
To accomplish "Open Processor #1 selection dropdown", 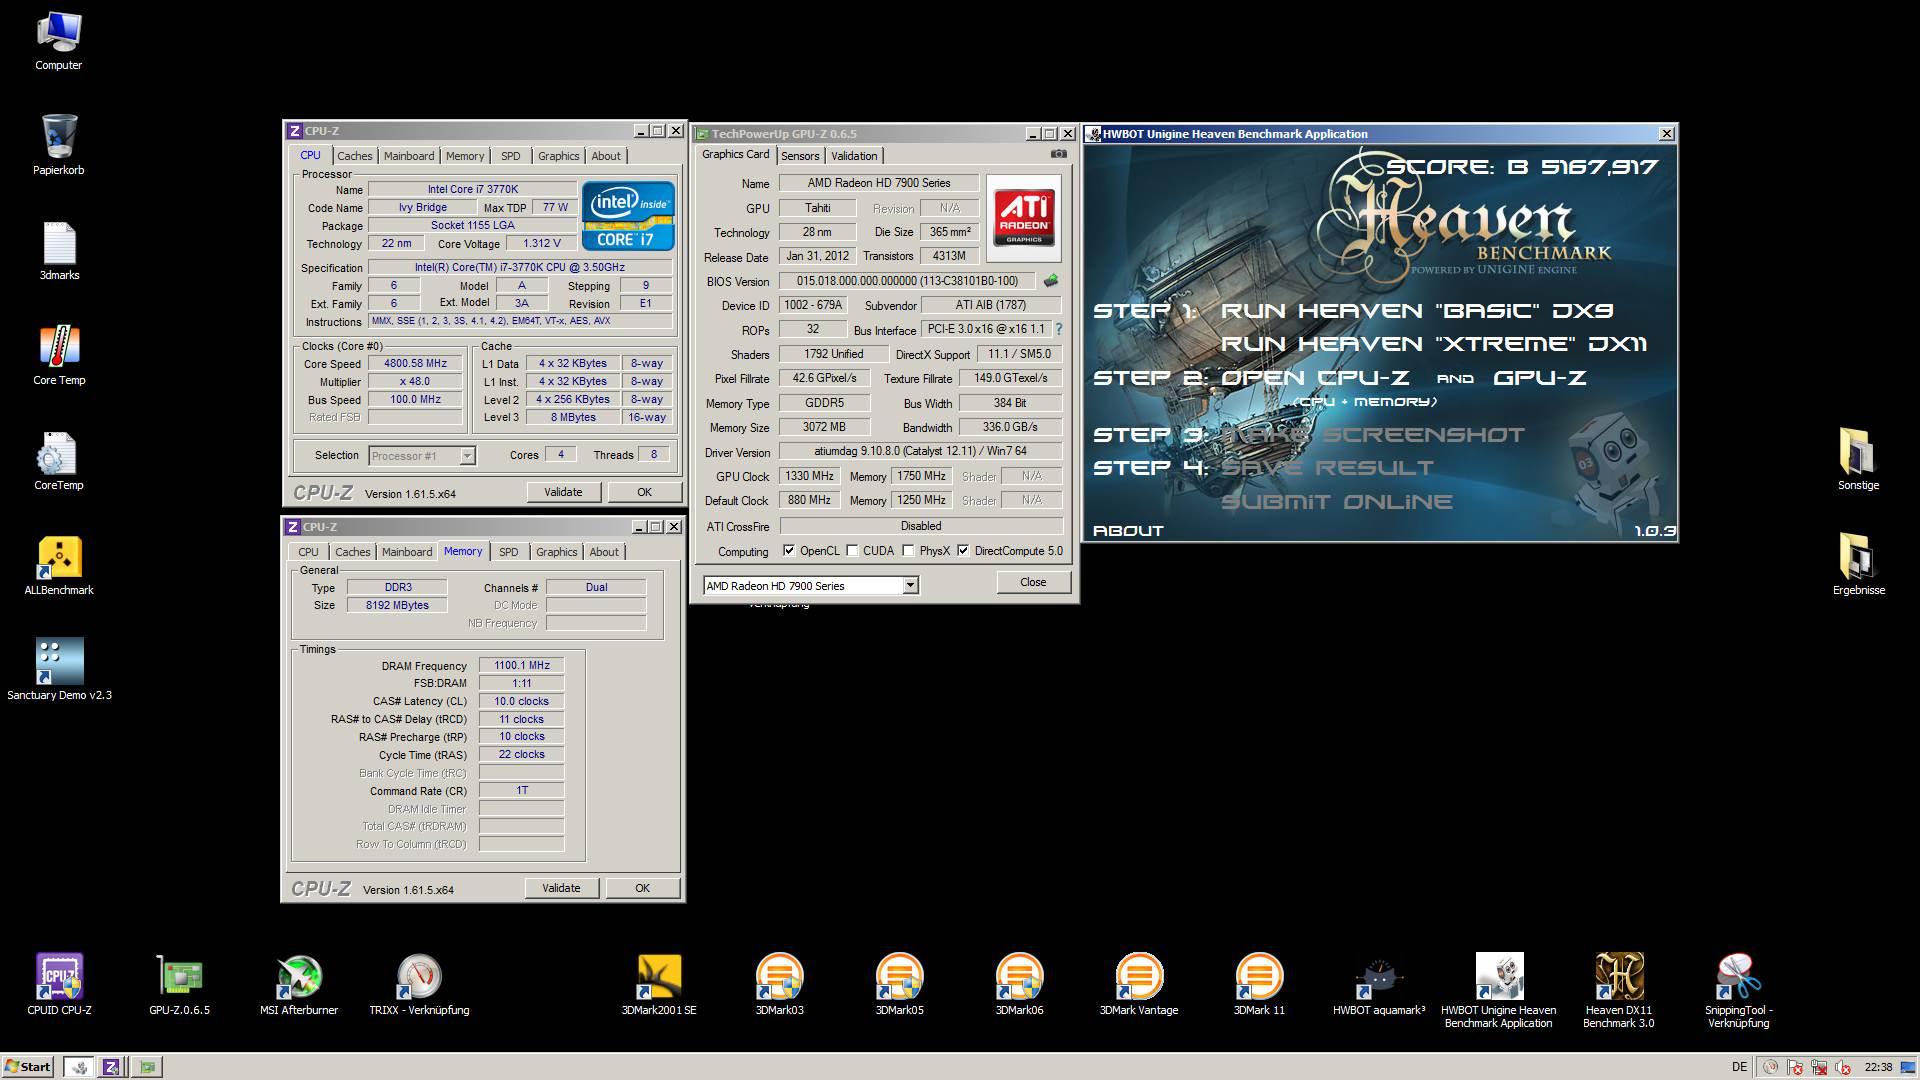I will click(x=422, y=455).
